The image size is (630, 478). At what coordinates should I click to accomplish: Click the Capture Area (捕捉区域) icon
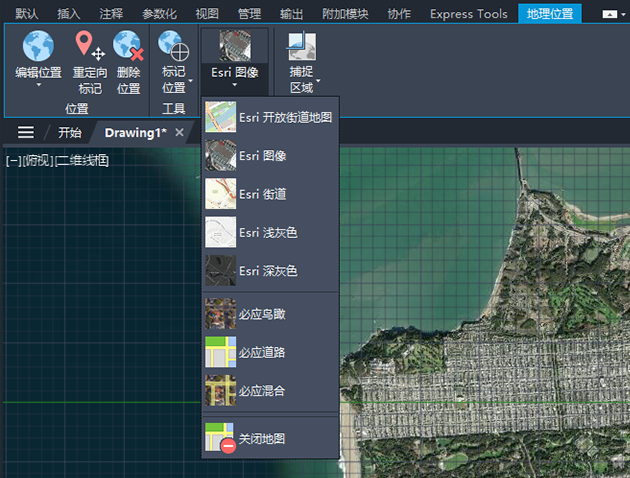[301, 48]
